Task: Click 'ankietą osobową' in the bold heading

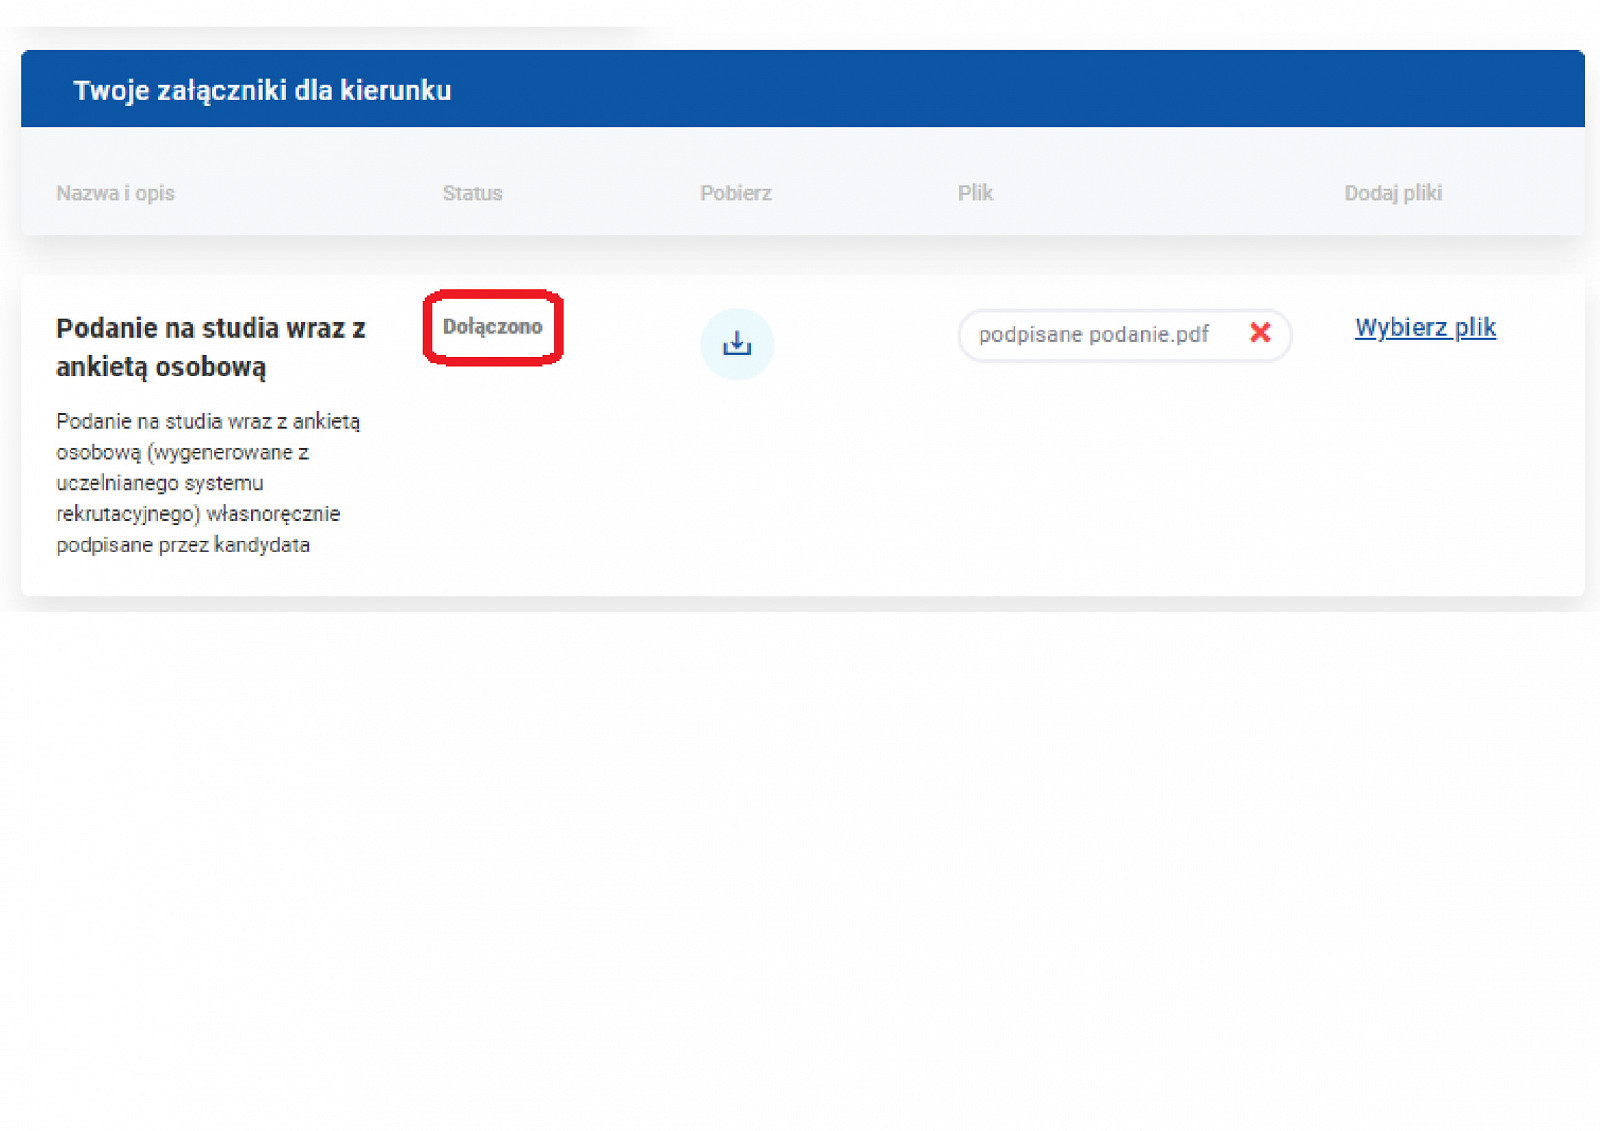Action: click(x=161, y=367)
